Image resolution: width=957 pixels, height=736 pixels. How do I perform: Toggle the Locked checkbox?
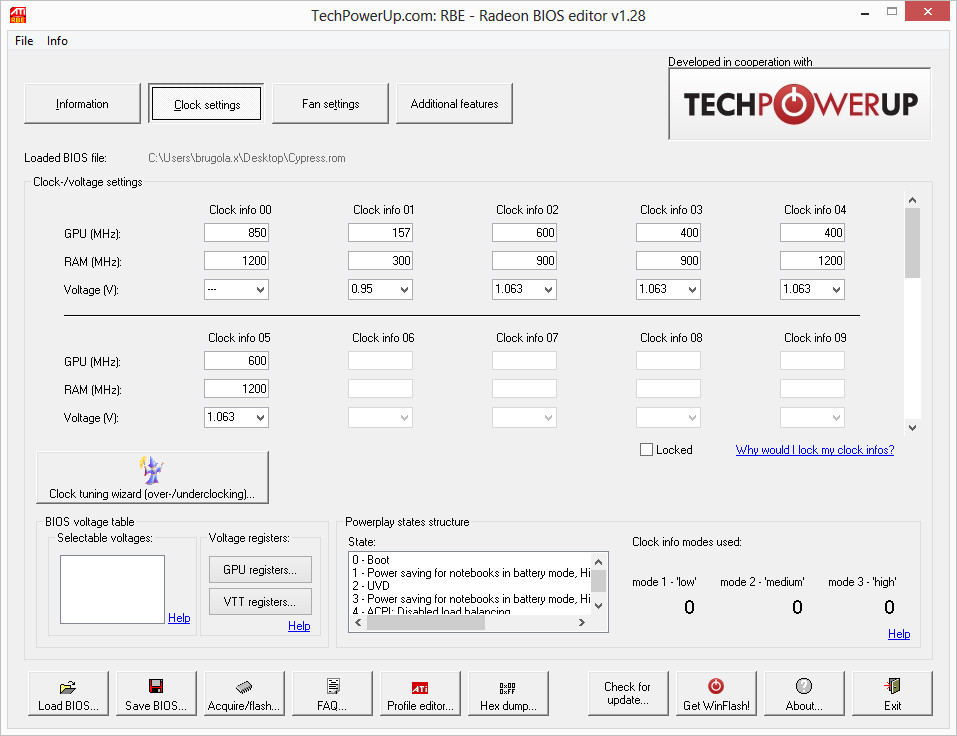[646, 450]
